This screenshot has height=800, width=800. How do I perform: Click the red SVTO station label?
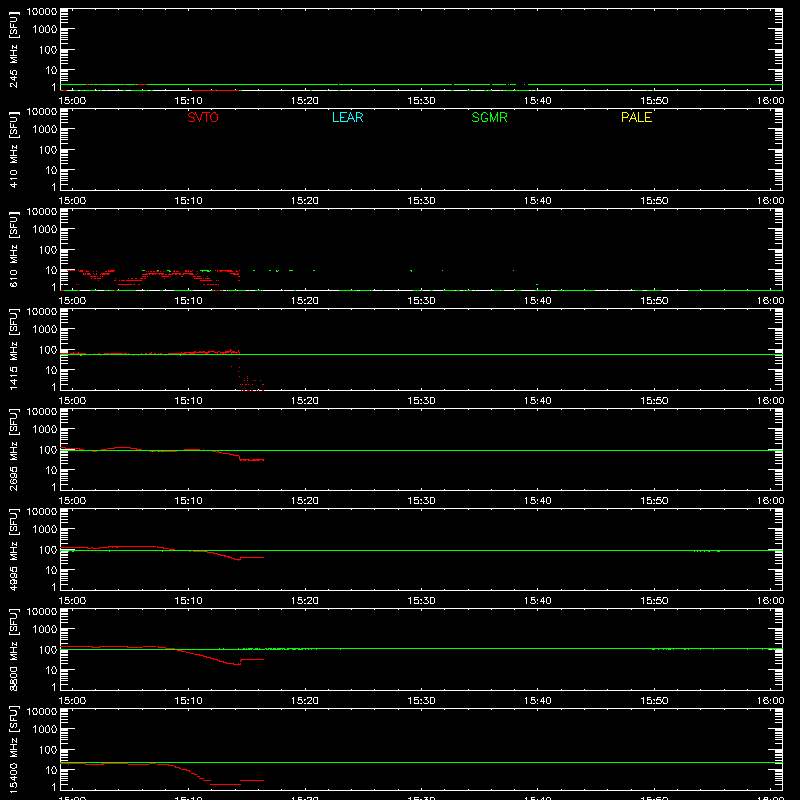pos(203,117)
